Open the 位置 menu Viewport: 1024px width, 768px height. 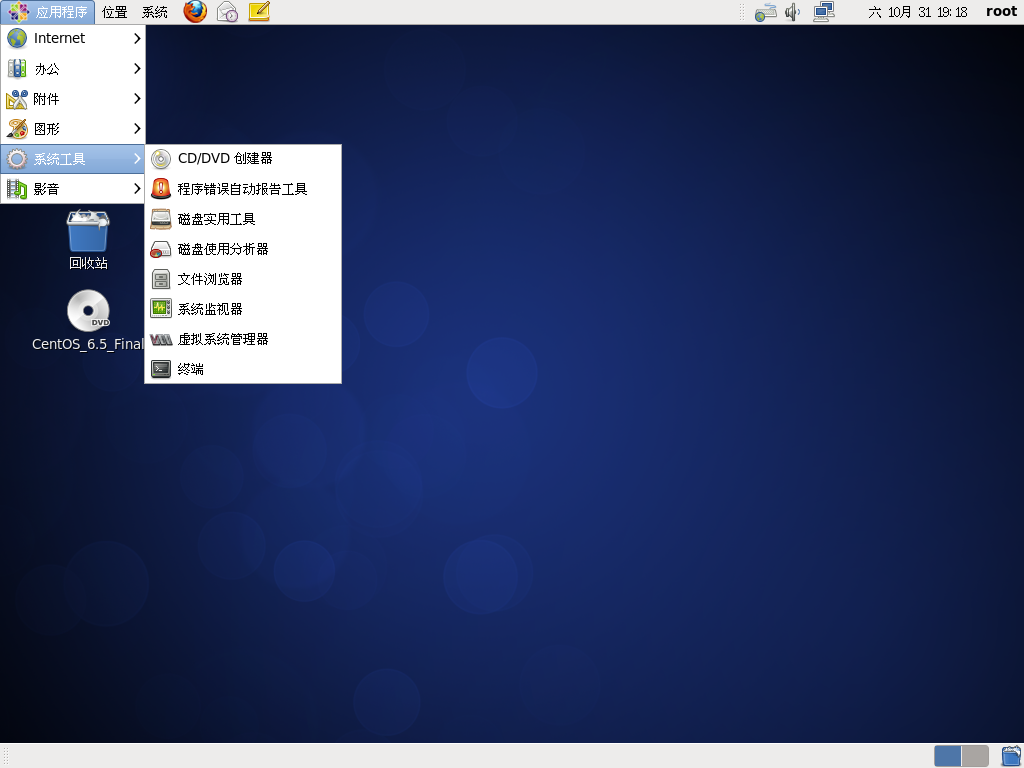(x=114, y=12)
